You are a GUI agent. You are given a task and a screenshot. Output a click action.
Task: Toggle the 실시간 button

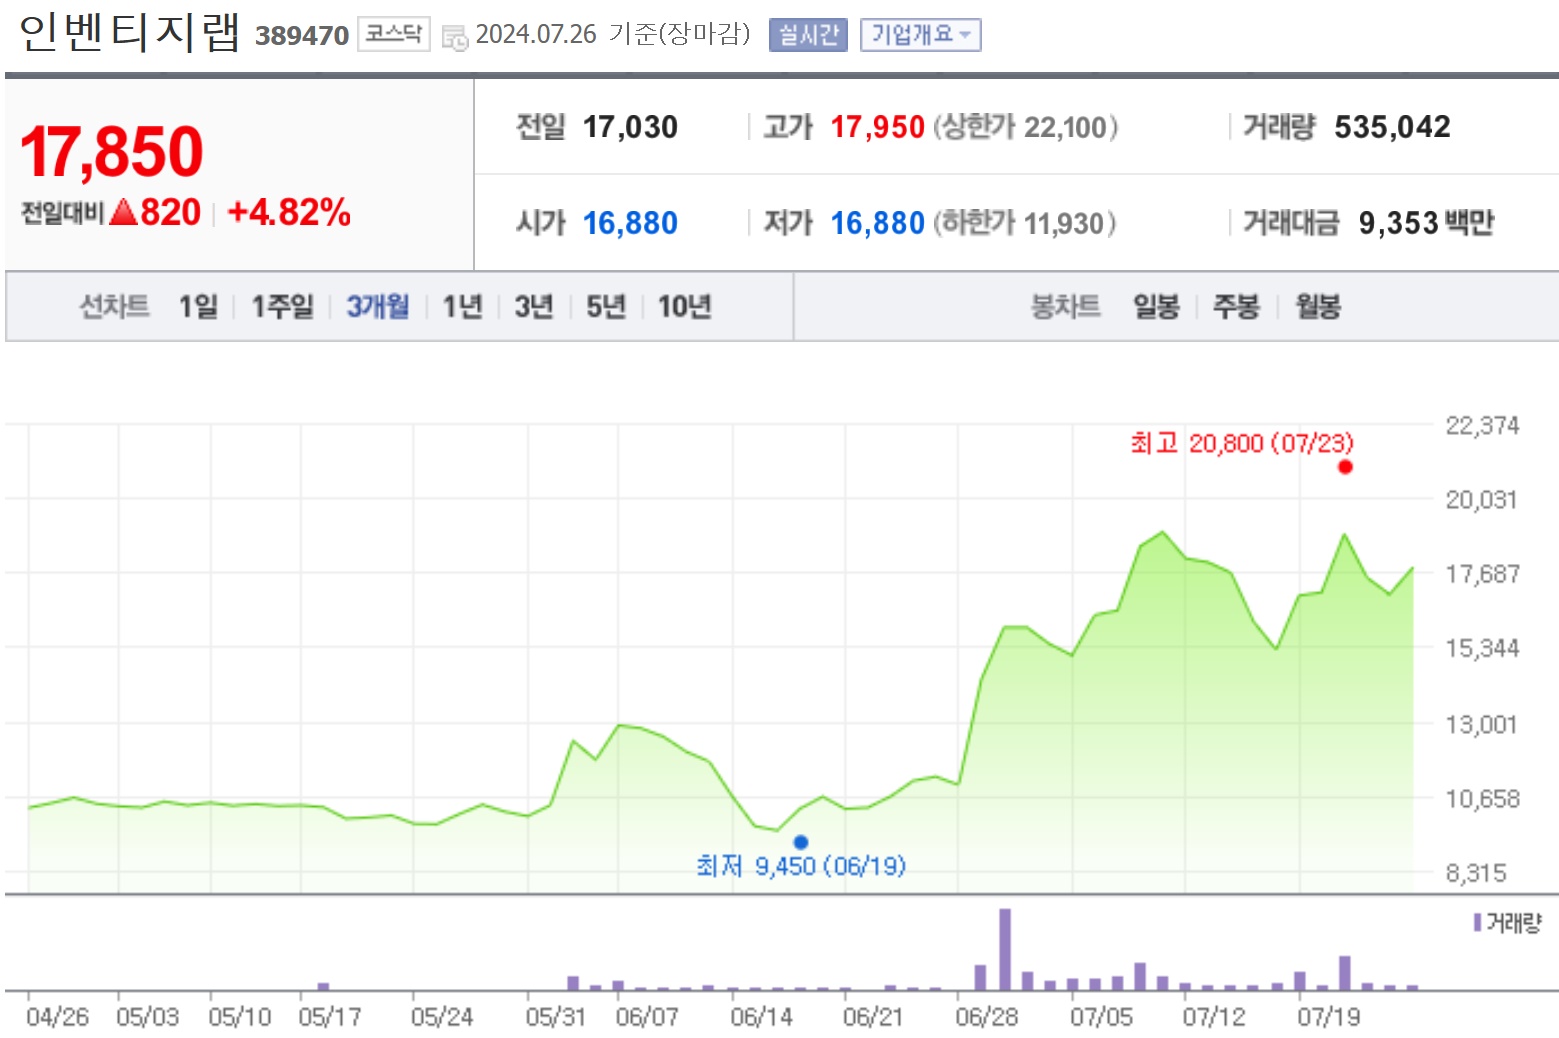point(808,35)
